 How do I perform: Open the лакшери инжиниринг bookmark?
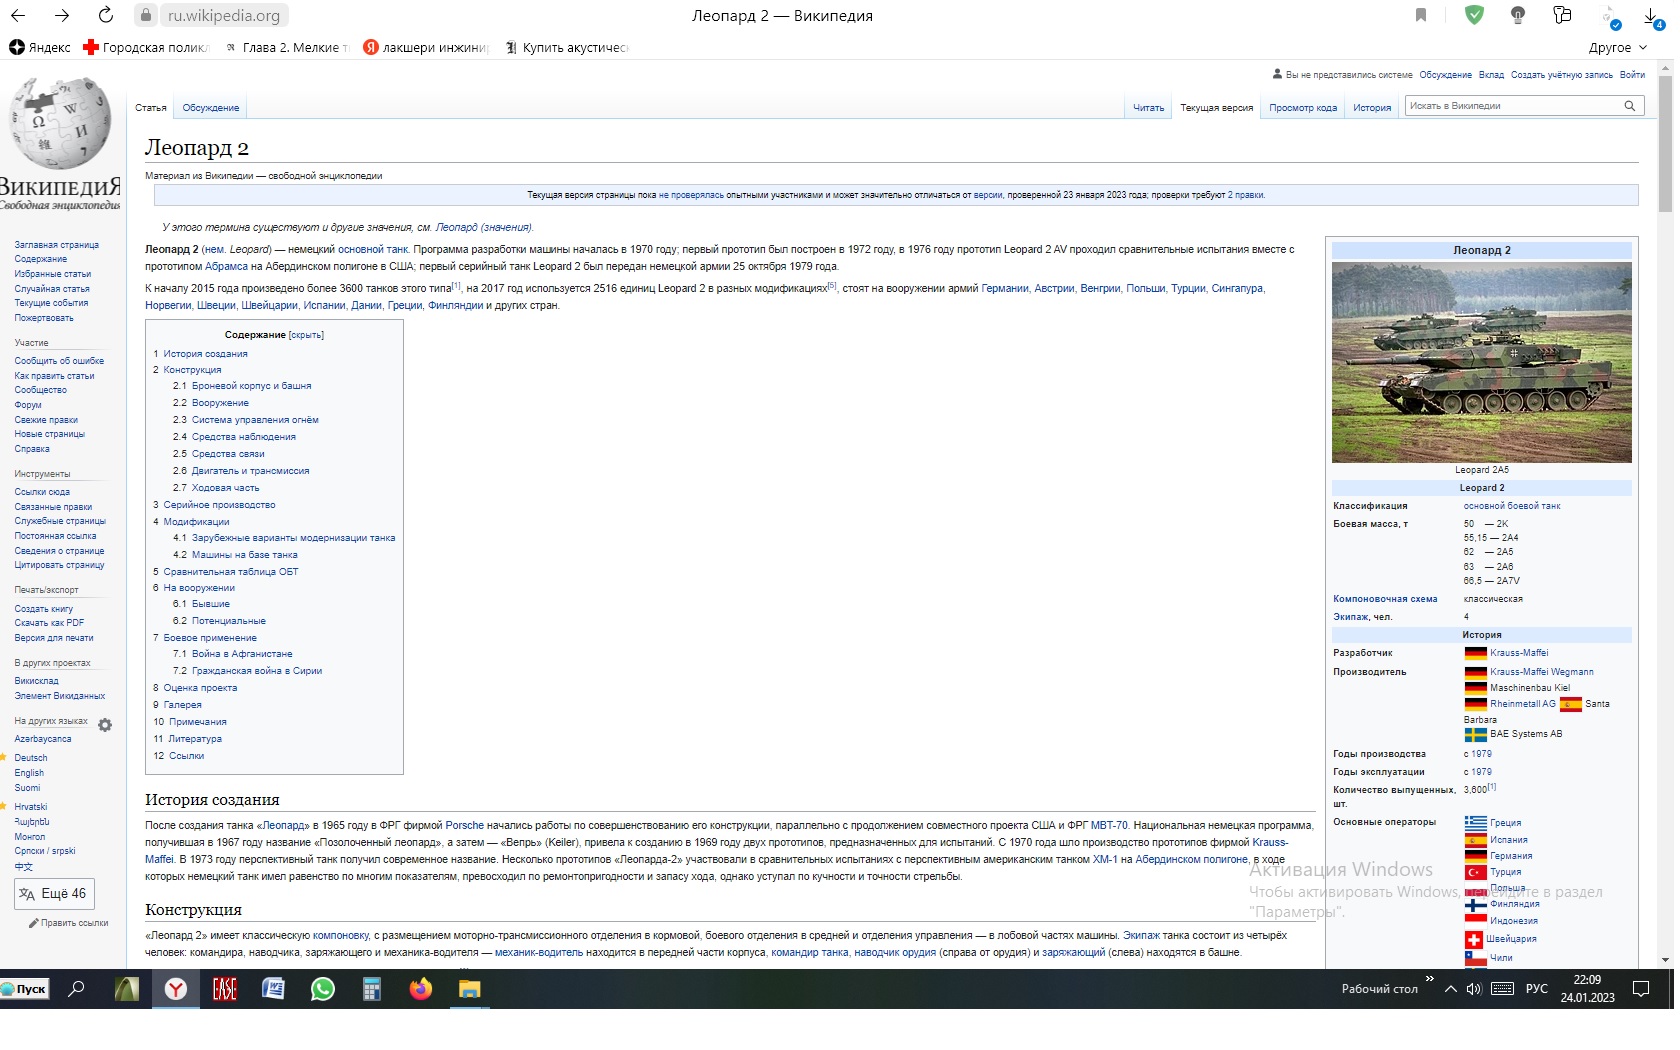pyautogui.click(x=426, y=47)
